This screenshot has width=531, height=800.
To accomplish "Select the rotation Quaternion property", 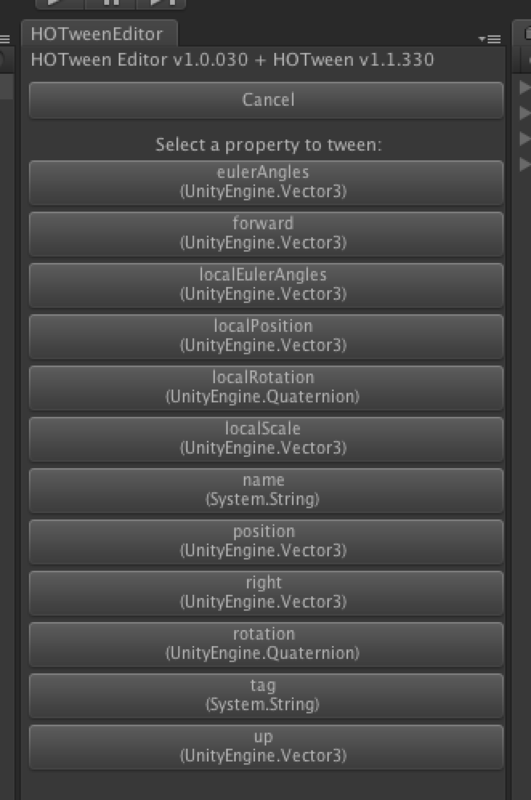I will point(266,644).
